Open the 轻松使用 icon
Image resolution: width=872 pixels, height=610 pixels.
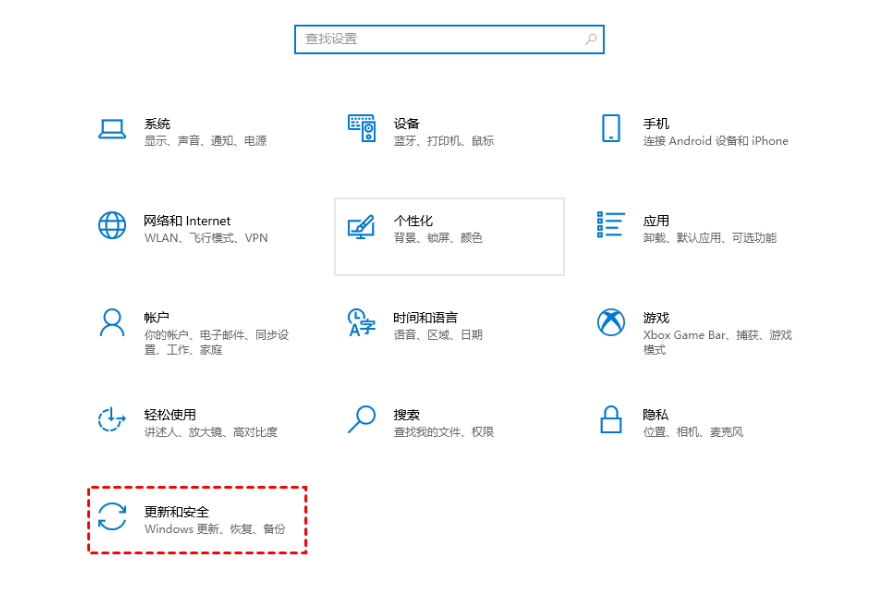pyautogui.click(x=111, y=419)
